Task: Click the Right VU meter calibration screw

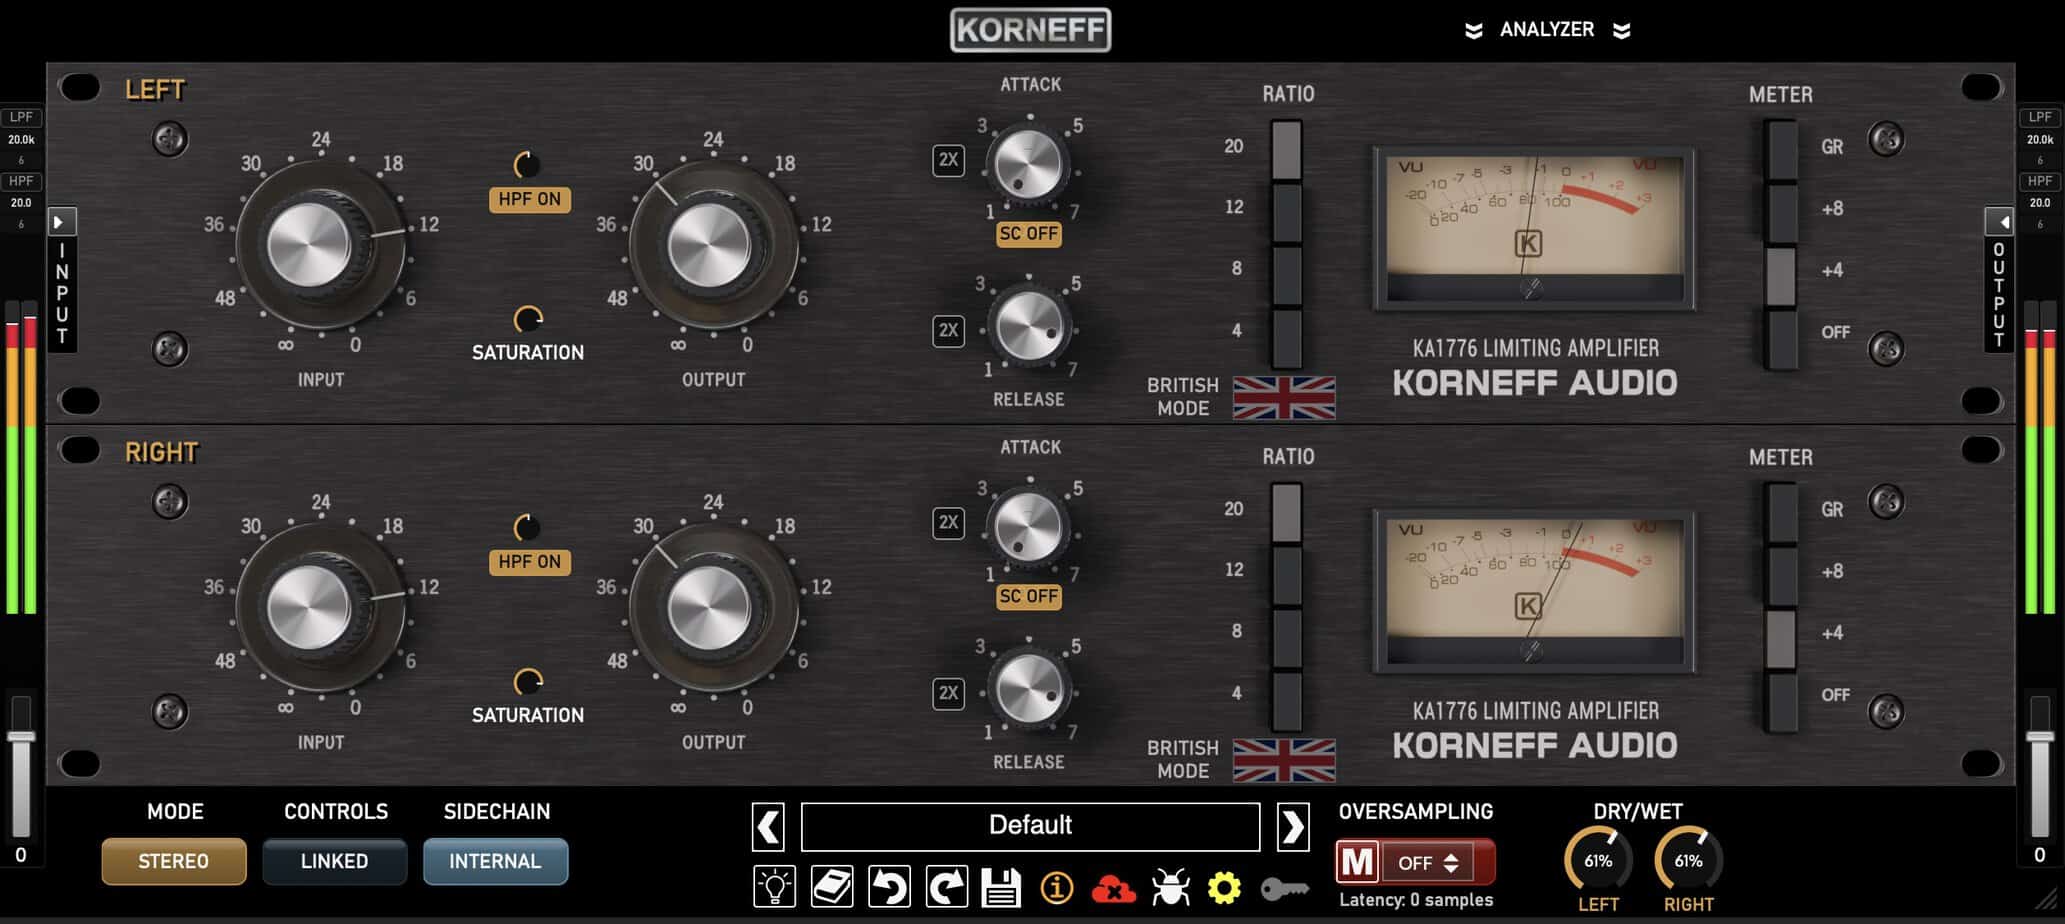Action: pyautogui.click(x=1531, y=652)
